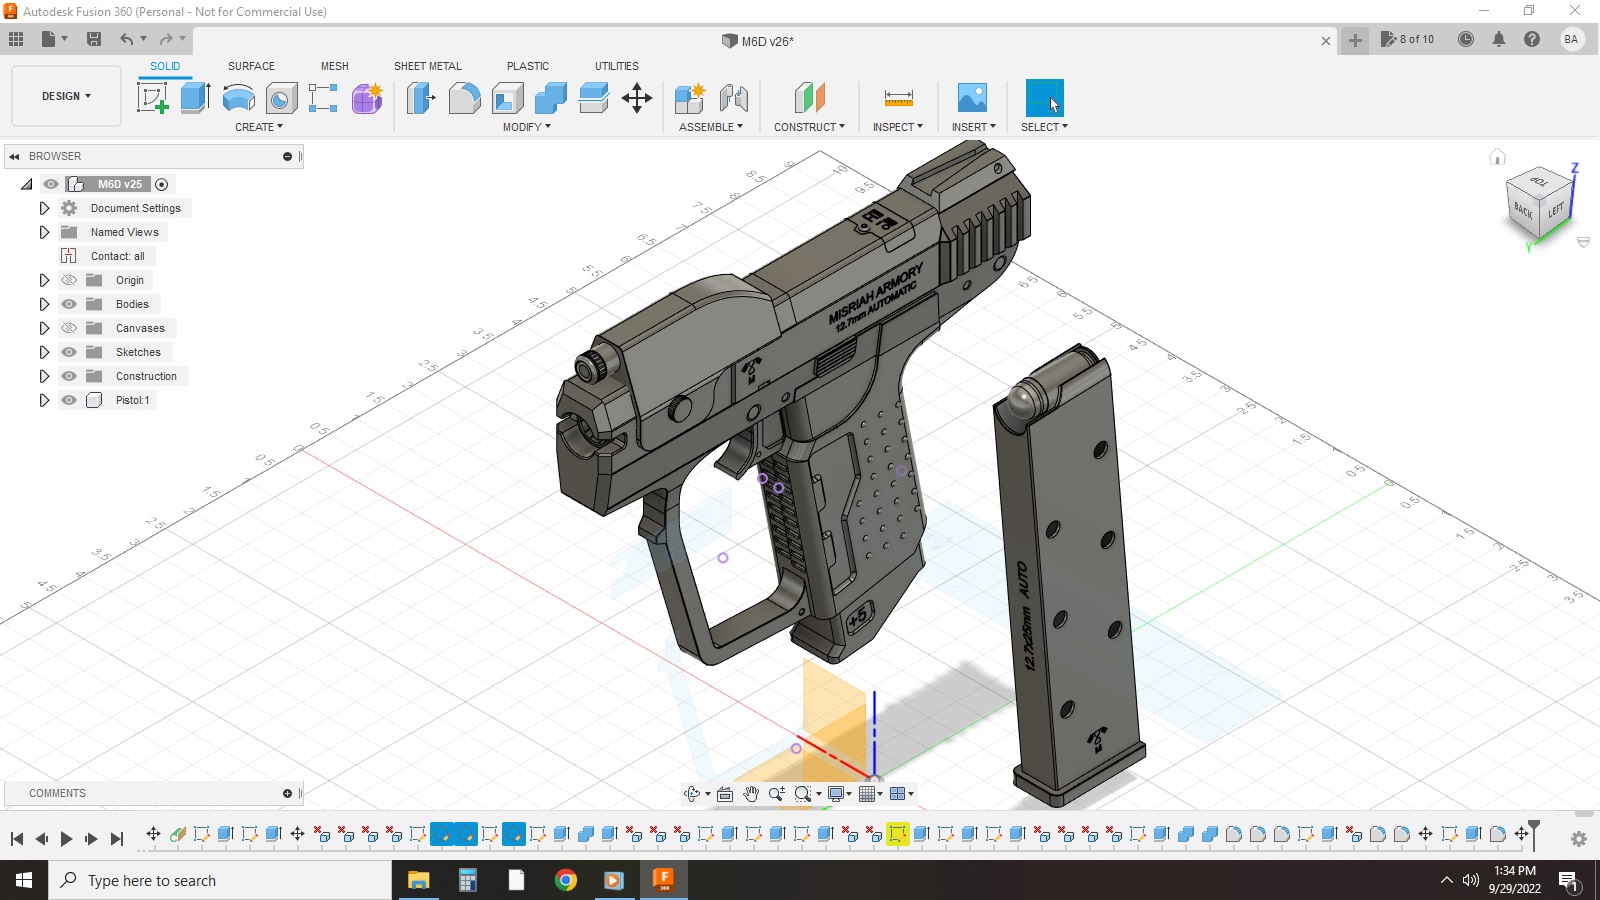Open the Job Status clock icon

tap(1465, 39)
